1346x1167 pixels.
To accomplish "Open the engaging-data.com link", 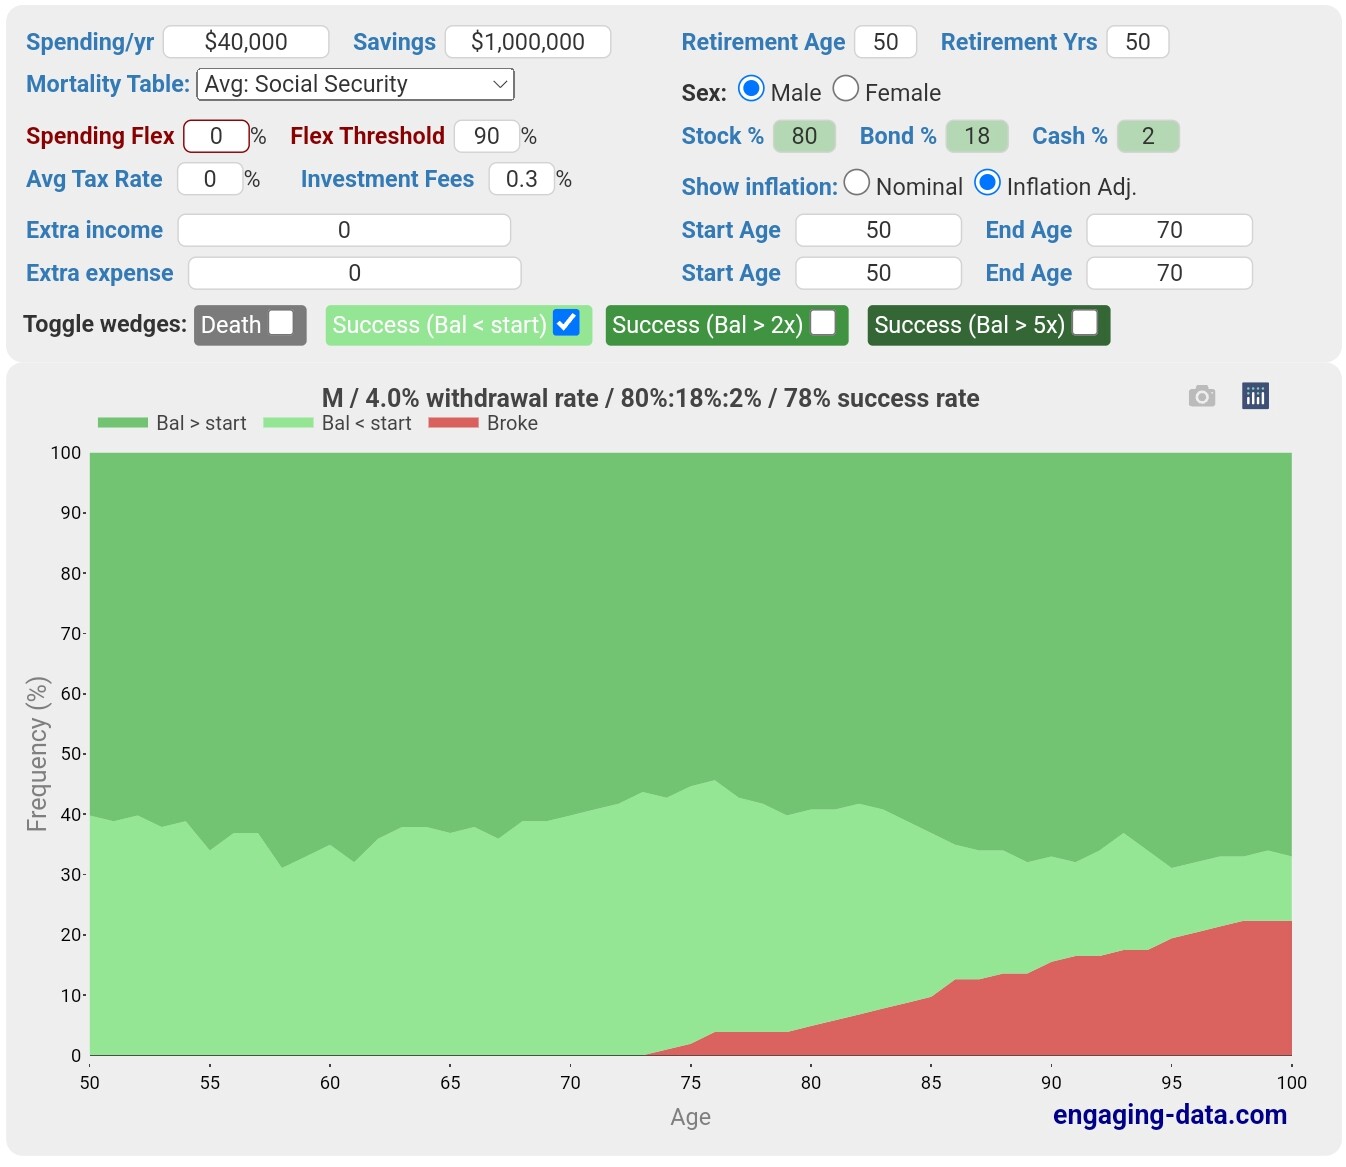I will pyautogui.click(x=1169, y=1115).
